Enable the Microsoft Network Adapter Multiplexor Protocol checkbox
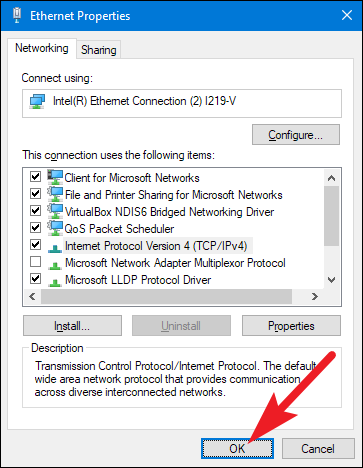Image resolution: width=363 pixels, height=468 pixels. coord(35,262)
